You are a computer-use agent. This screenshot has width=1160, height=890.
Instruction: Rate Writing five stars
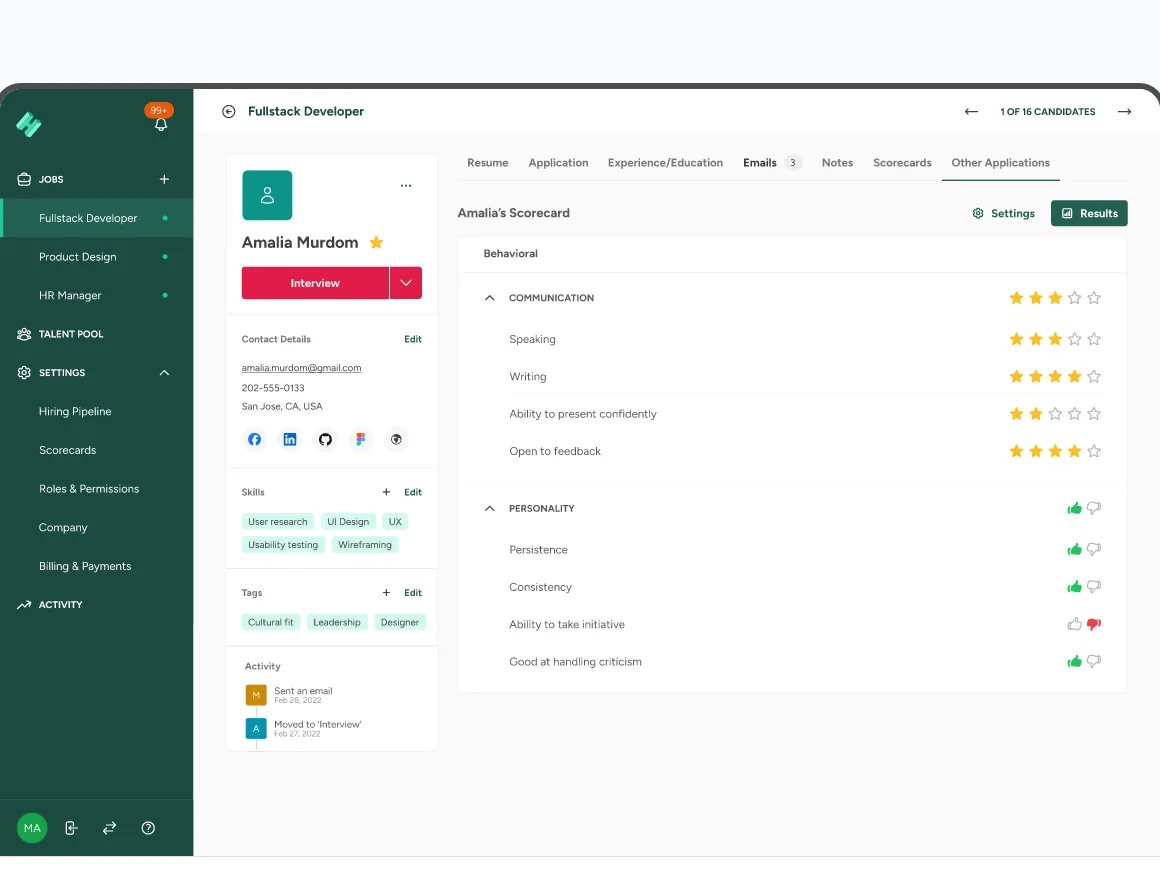tap(1094, 377)
